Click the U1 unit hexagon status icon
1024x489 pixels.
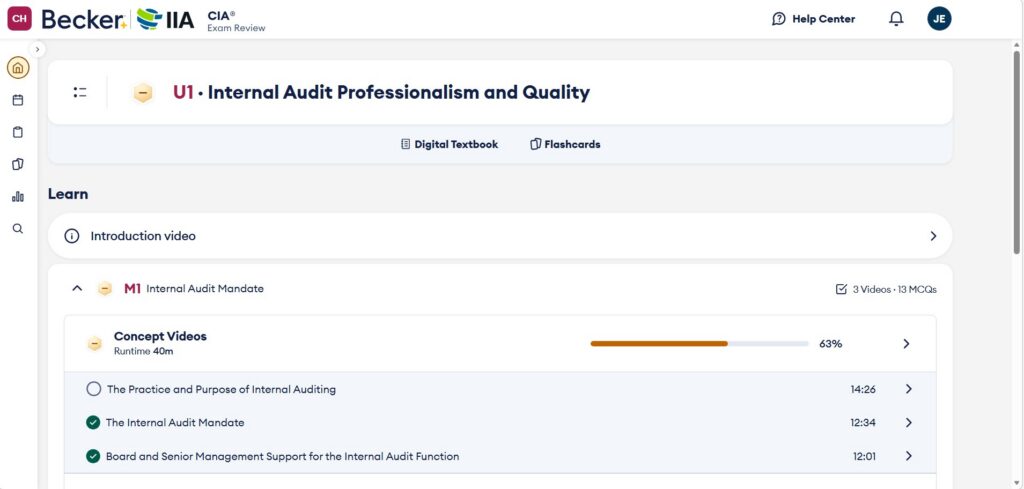[143, 93]
